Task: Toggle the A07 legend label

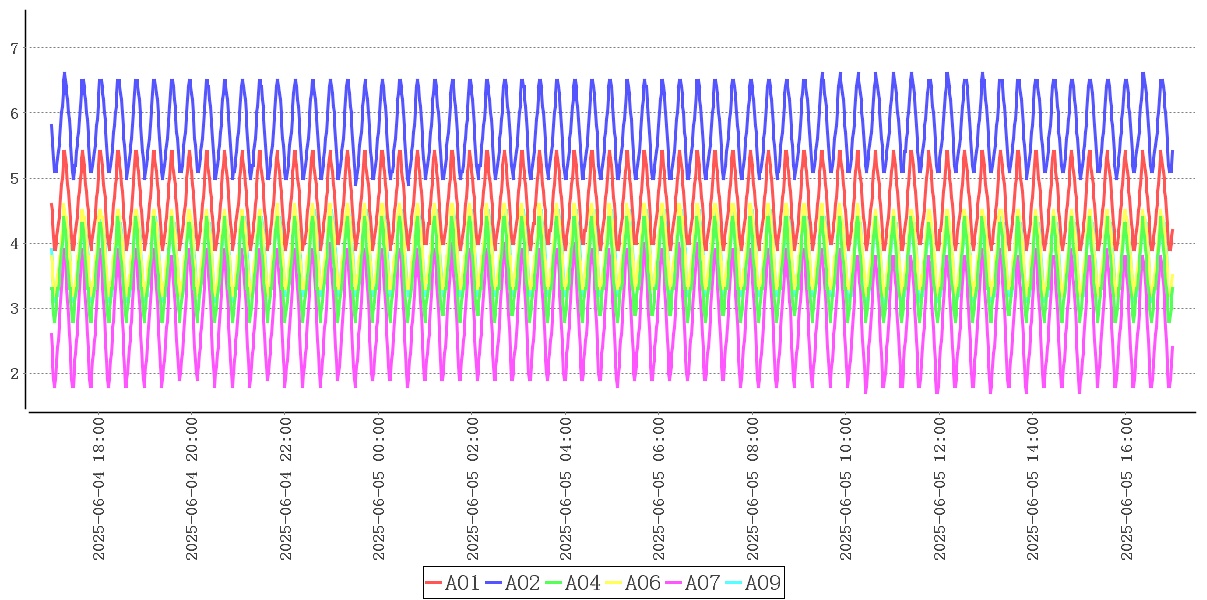Action: (702, 583)
